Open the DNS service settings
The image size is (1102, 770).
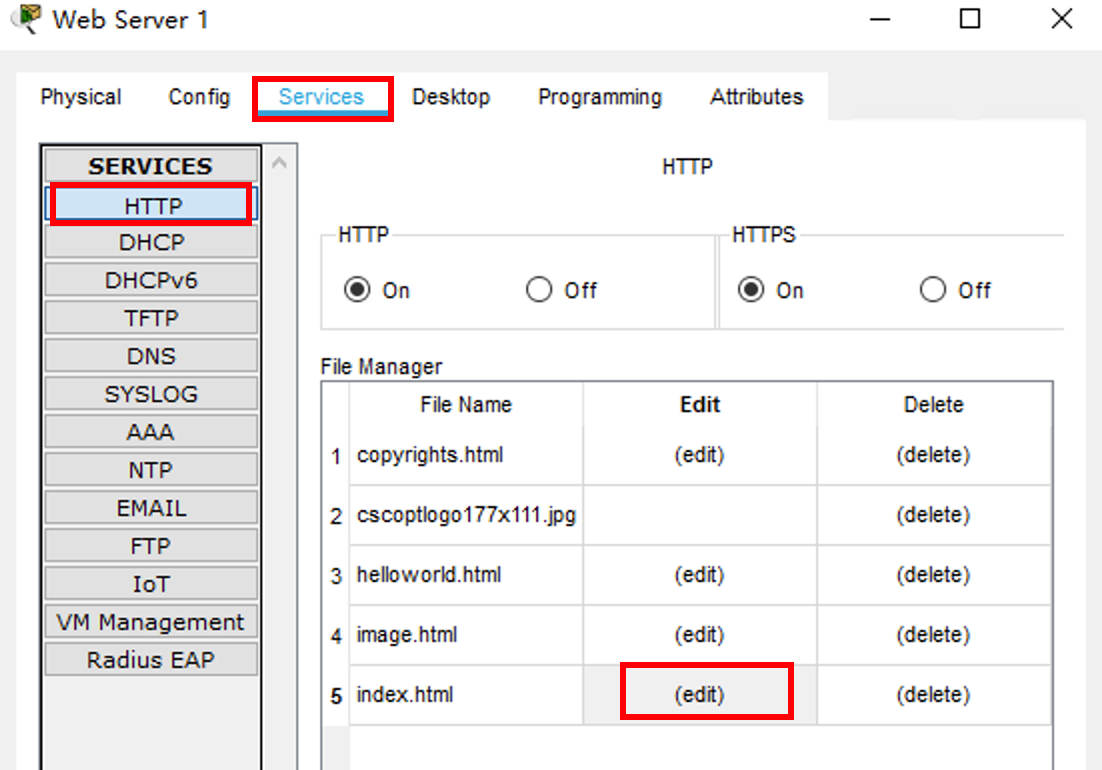coord(151,356)
